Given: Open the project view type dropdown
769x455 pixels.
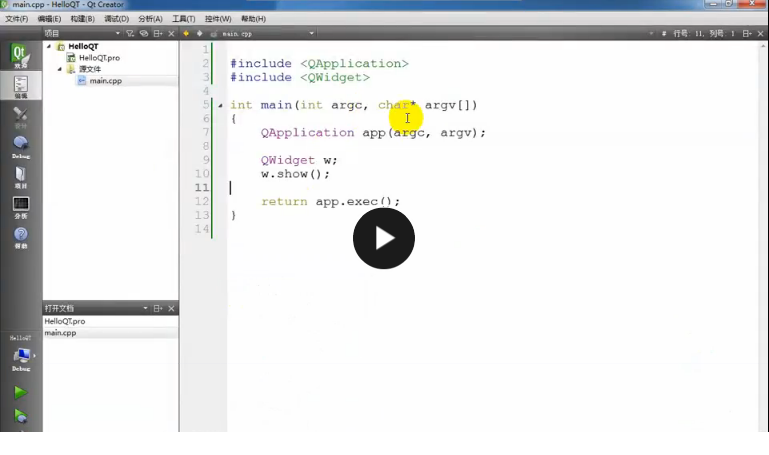Looking at the screenshot, I should click(x=117, y=33).
